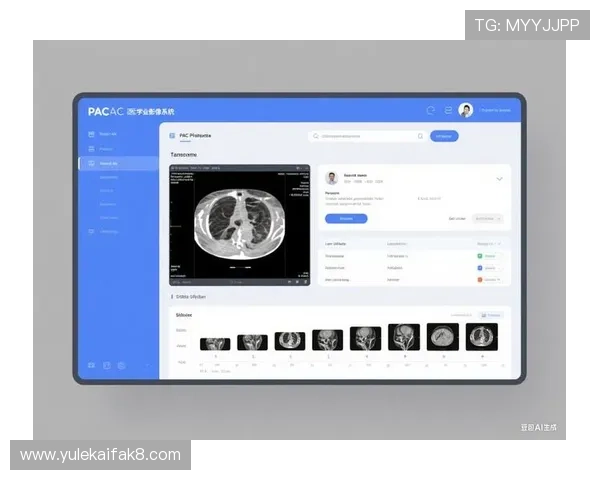Screen dimensions: 600x480
Task: Click the blue button beside the search field
Action: tap(444, 136)
